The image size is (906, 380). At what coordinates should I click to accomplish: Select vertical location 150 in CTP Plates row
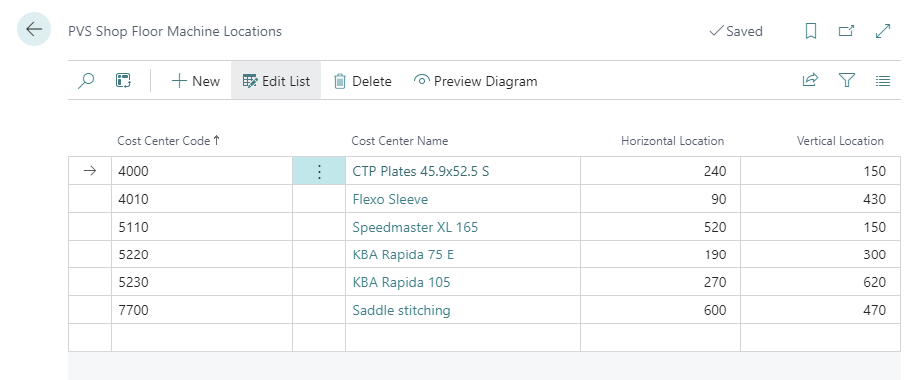(820, 171)
